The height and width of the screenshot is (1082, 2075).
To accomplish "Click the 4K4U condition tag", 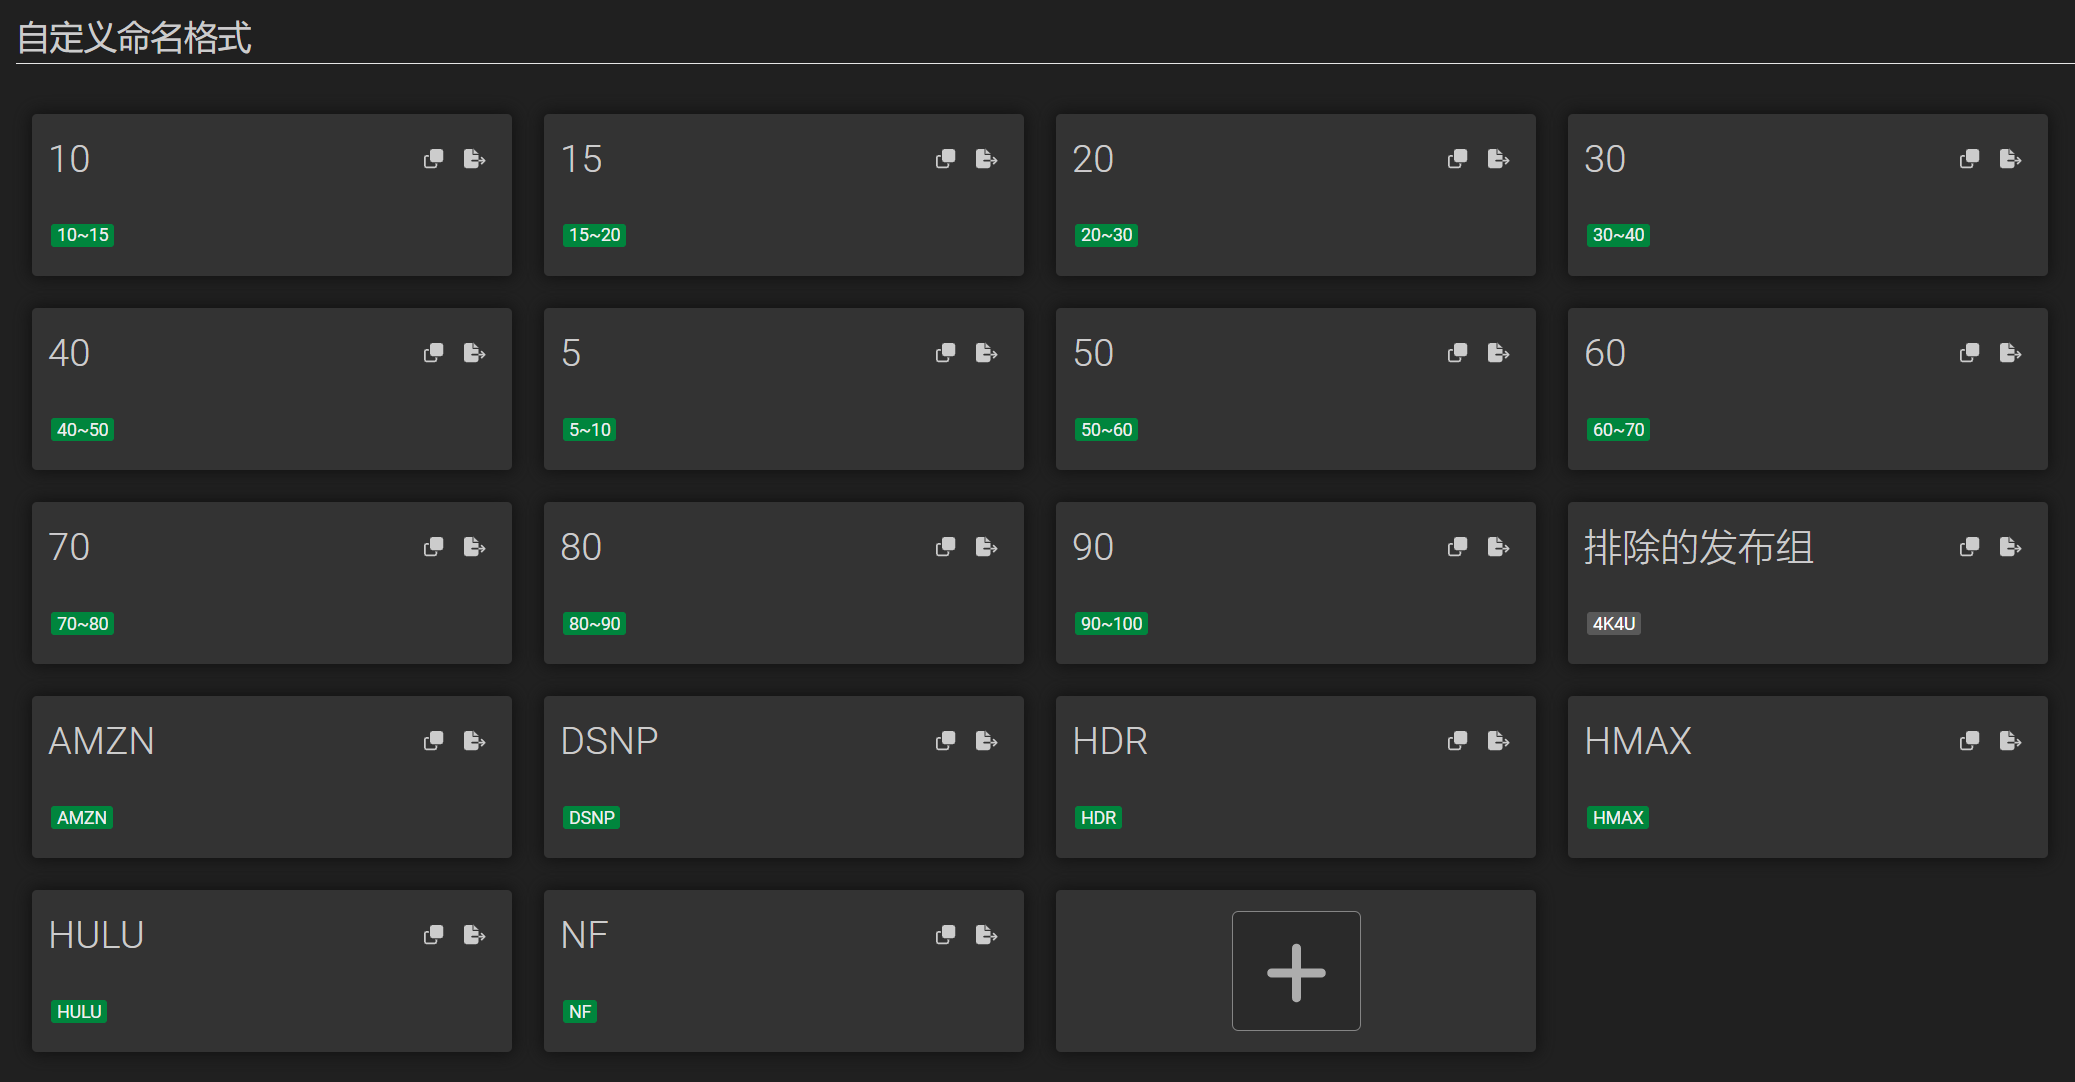I will pos(1613,624).
